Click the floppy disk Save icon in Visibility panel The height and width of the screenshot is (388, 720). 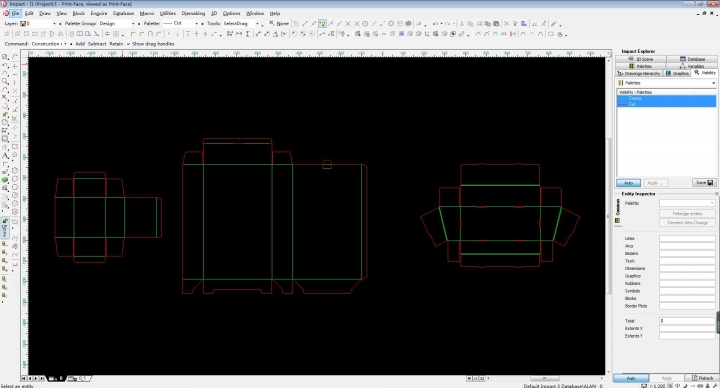(x=710, y=183)
